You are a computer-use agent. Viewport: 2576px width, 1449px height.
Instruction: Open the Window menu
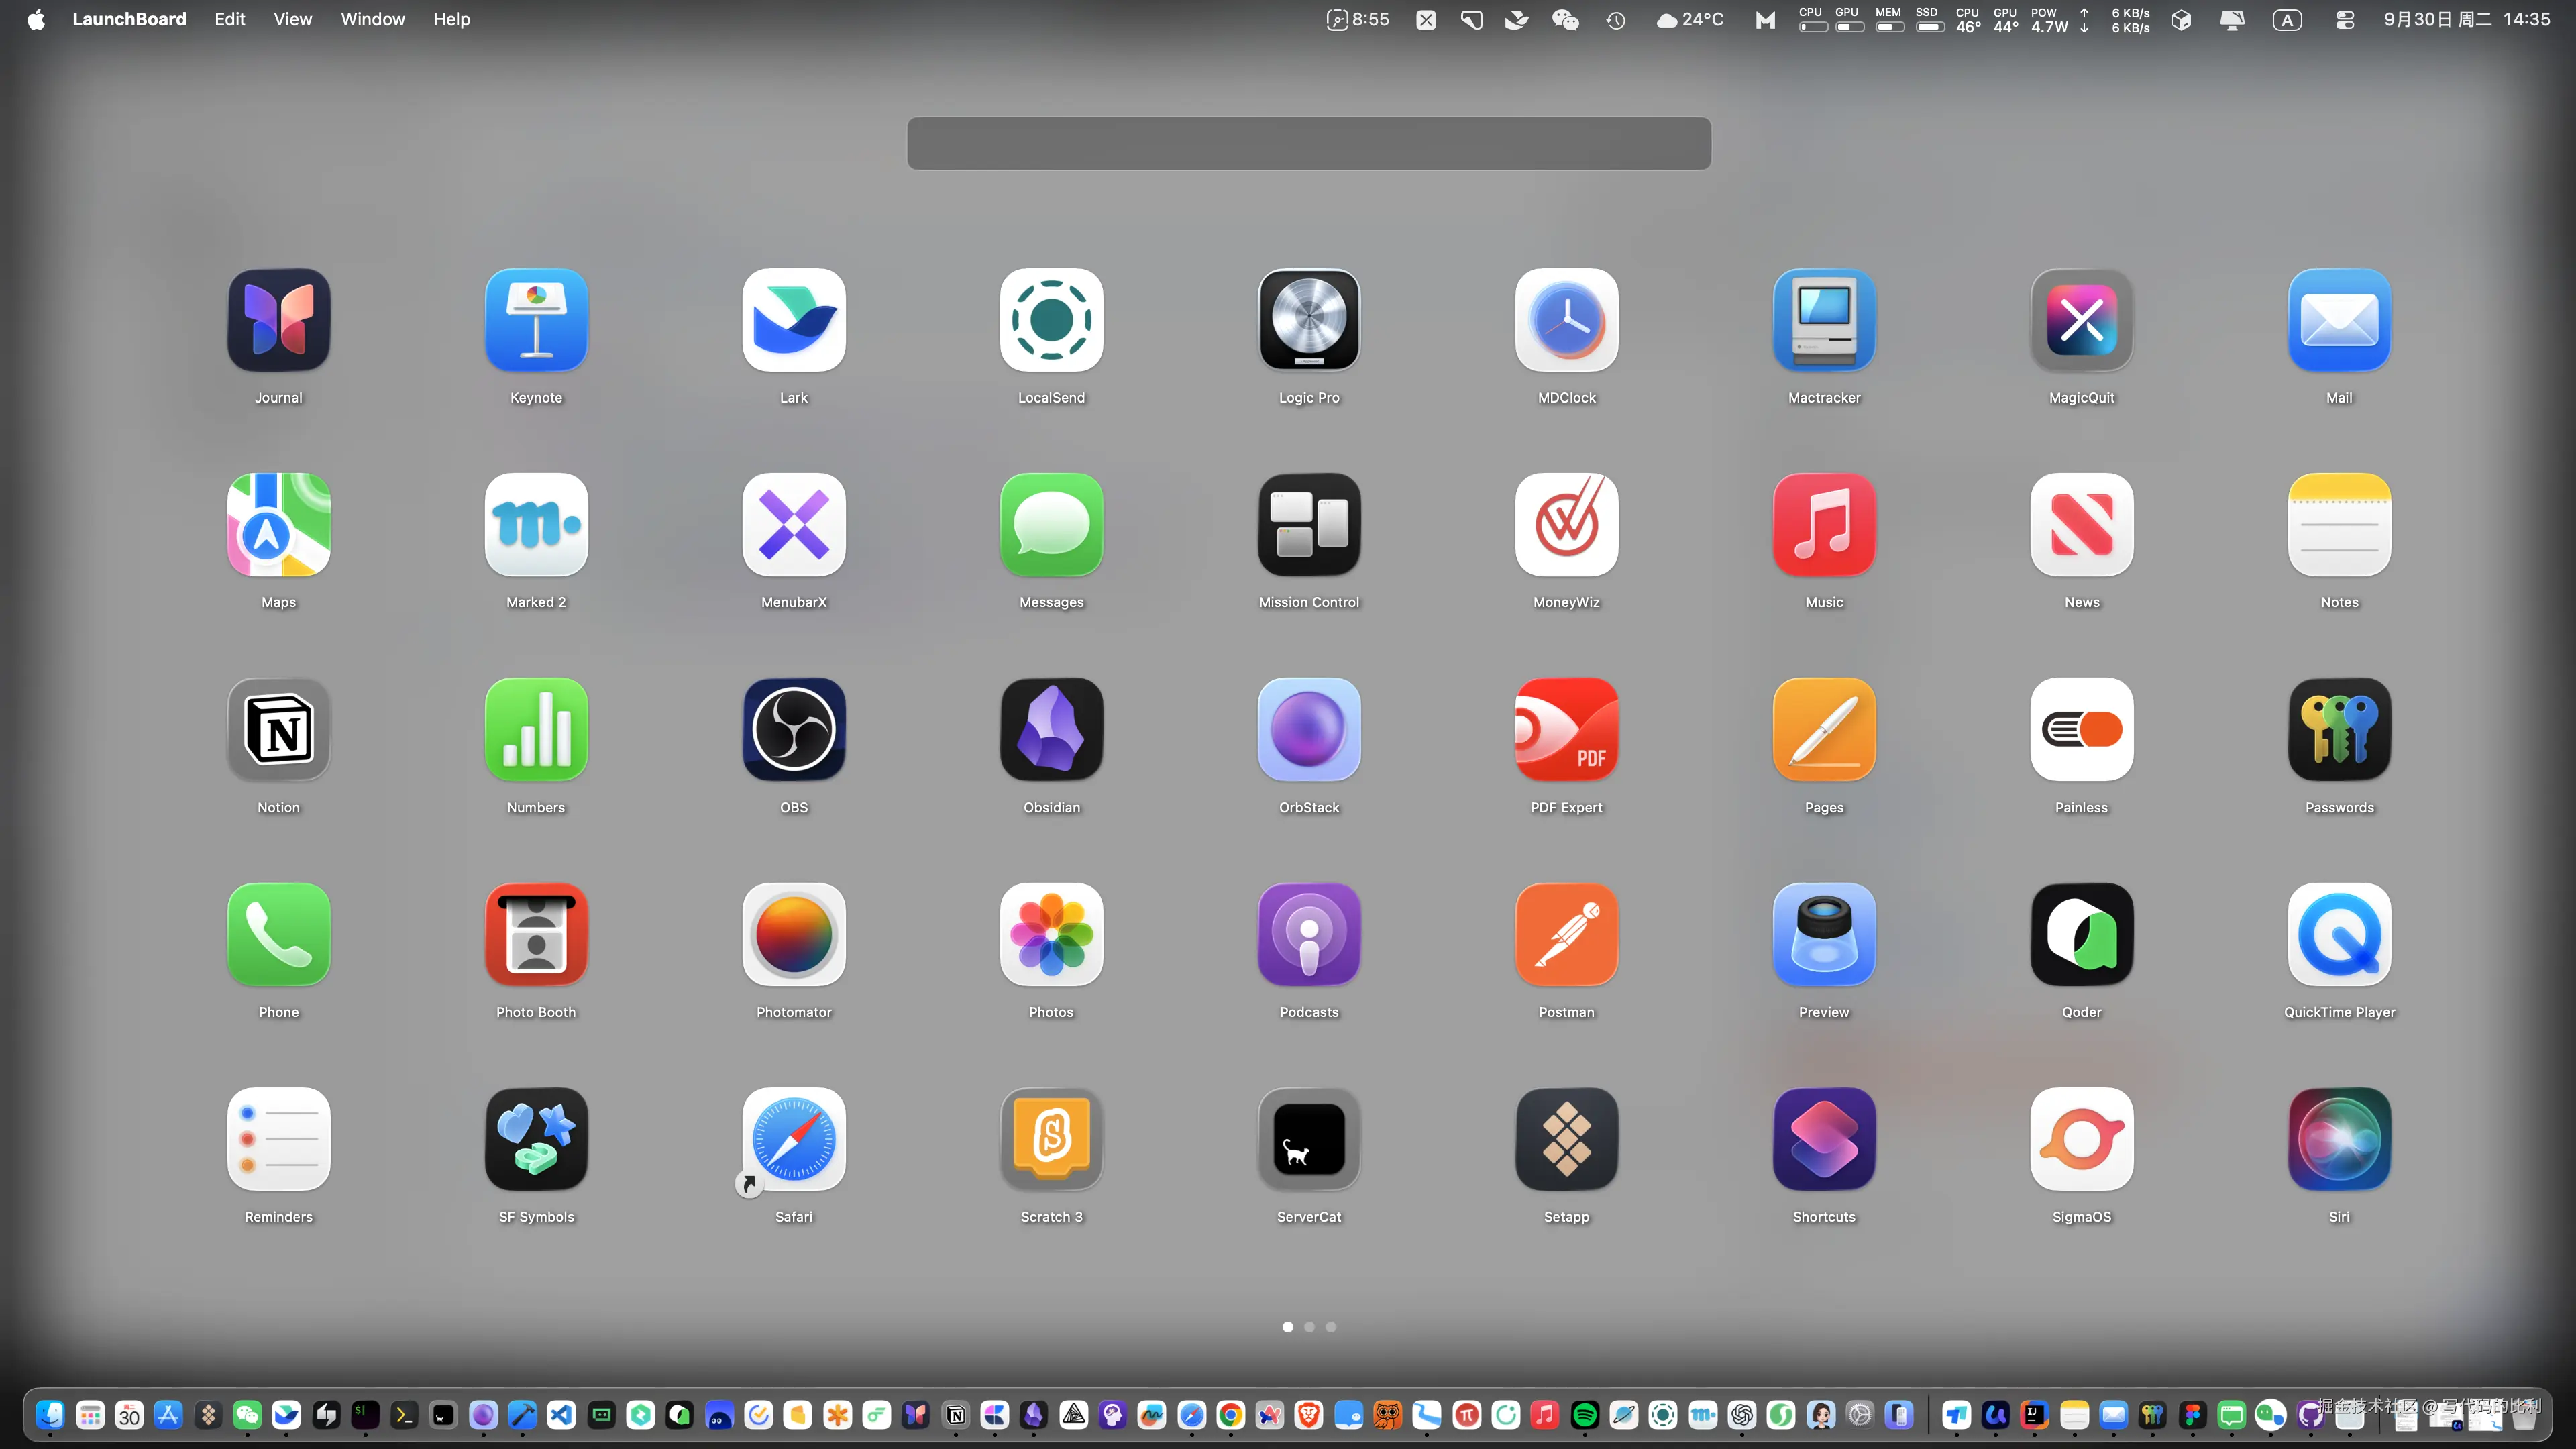coord(372,19)
